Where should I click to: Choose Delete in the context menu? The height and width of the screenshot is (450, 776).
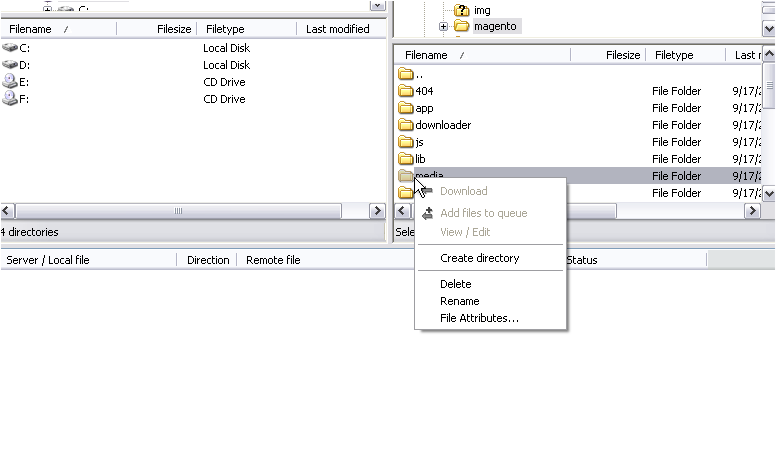coord(455,284)
